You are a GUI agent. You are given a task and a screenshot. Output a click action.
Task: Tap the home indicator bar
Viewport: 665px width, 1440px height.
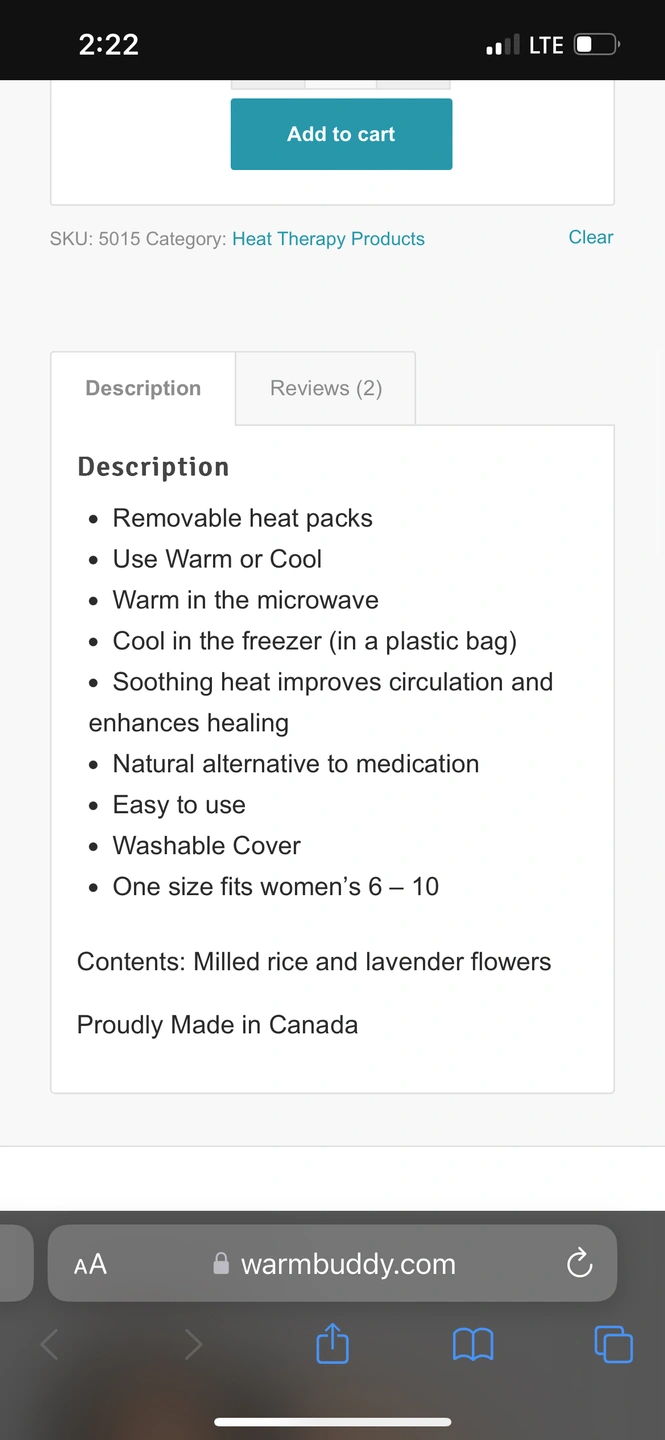point(332,1422)
